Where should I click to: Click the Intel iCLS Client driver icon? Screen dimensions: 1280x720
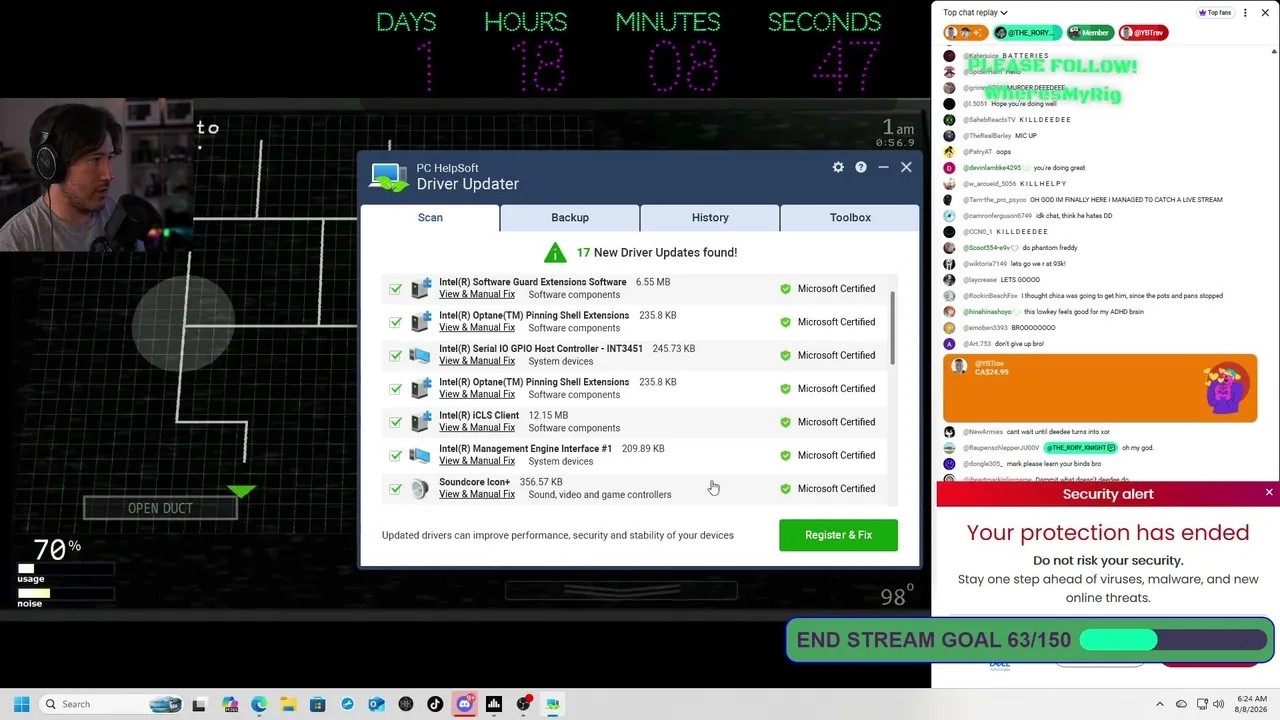(421, 422)
